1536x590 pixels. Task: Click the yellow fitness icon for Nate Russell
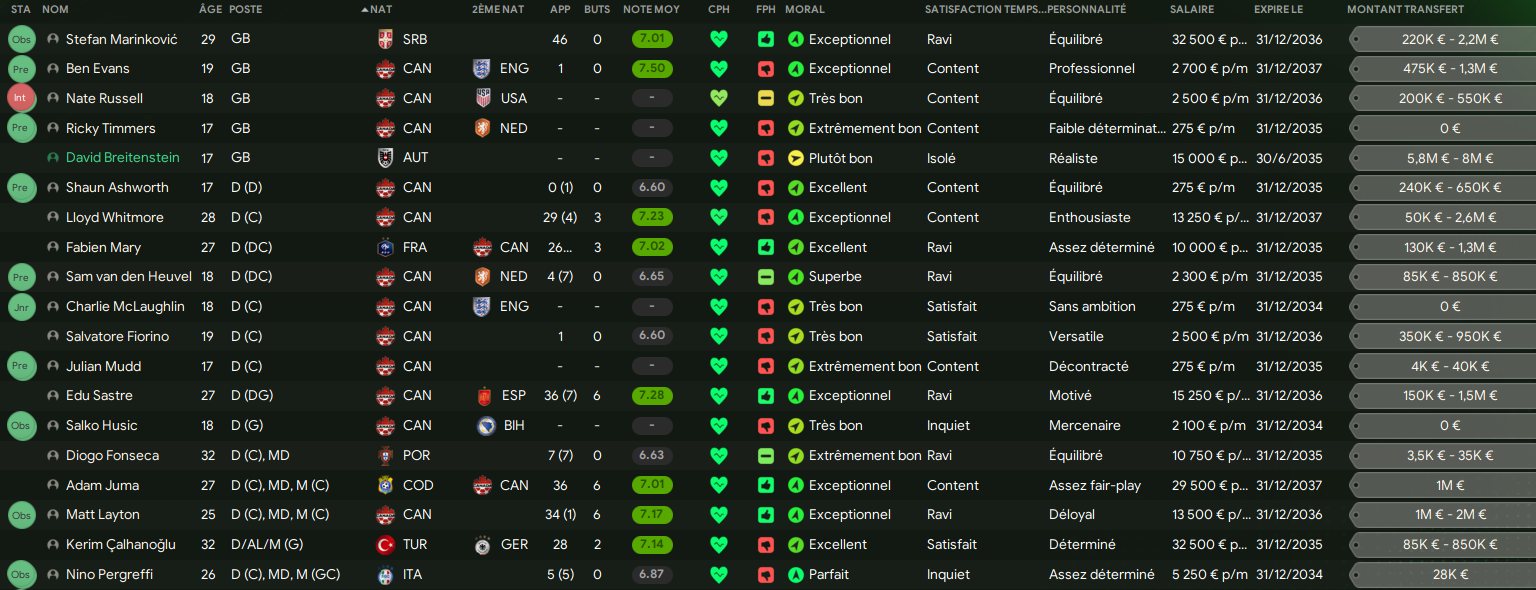click(765, 99)
